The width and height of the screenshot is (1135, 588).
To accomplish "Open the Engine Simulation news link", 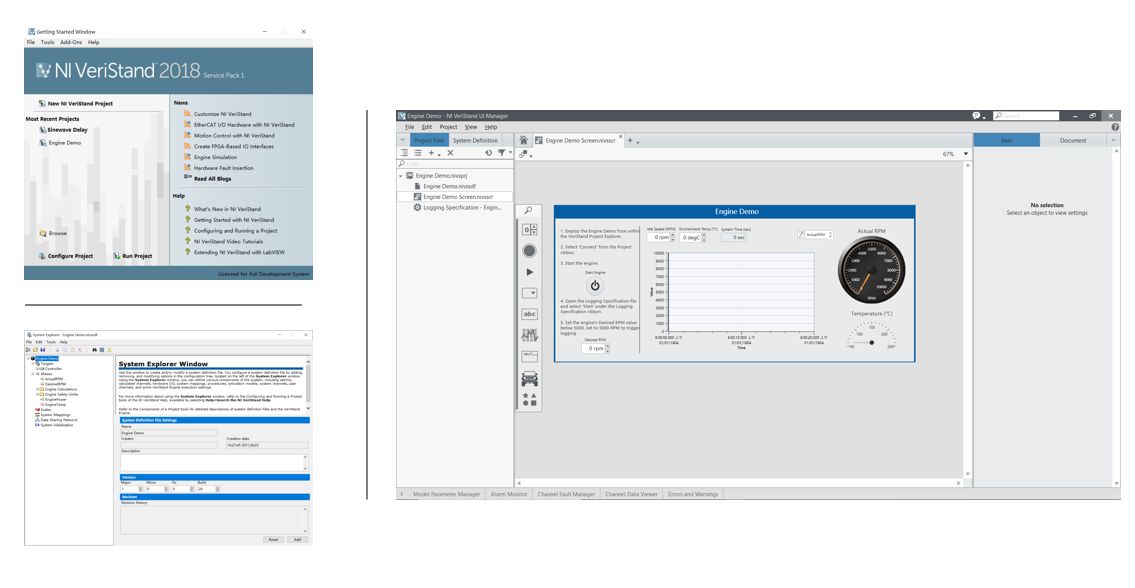I will pyautogui.click(x=215, y=156).
